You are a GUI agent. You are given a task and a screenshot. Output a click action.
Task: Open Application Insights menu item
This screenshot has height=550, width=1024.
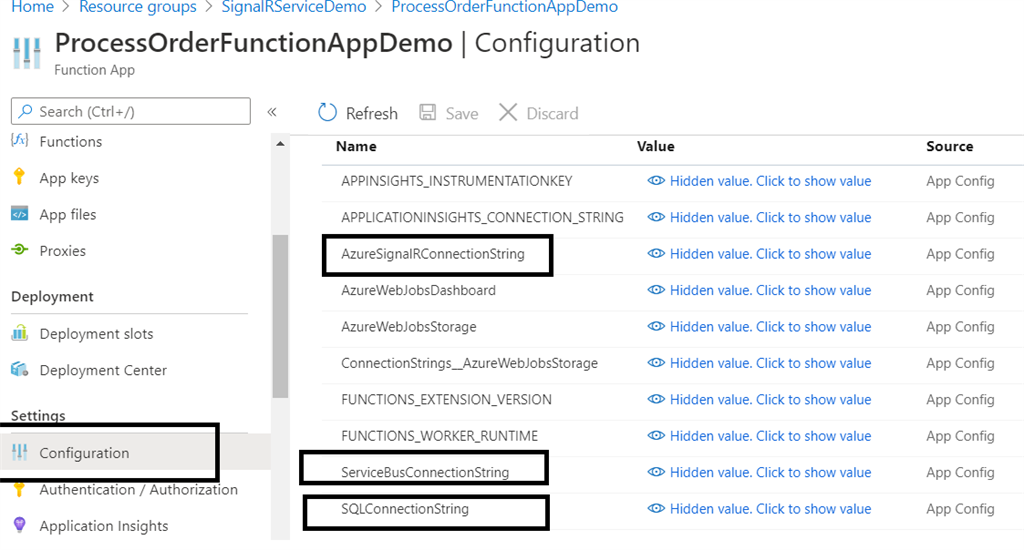(x=103, y=526)
